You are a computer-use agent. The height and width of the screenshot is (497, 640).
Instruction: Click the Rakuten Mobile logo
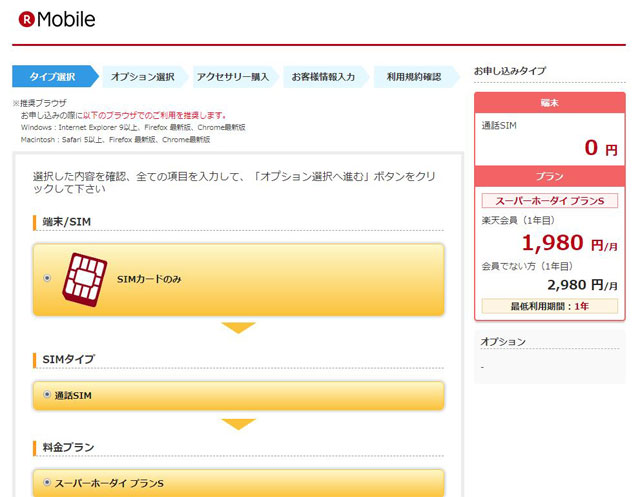coord(57,19)
